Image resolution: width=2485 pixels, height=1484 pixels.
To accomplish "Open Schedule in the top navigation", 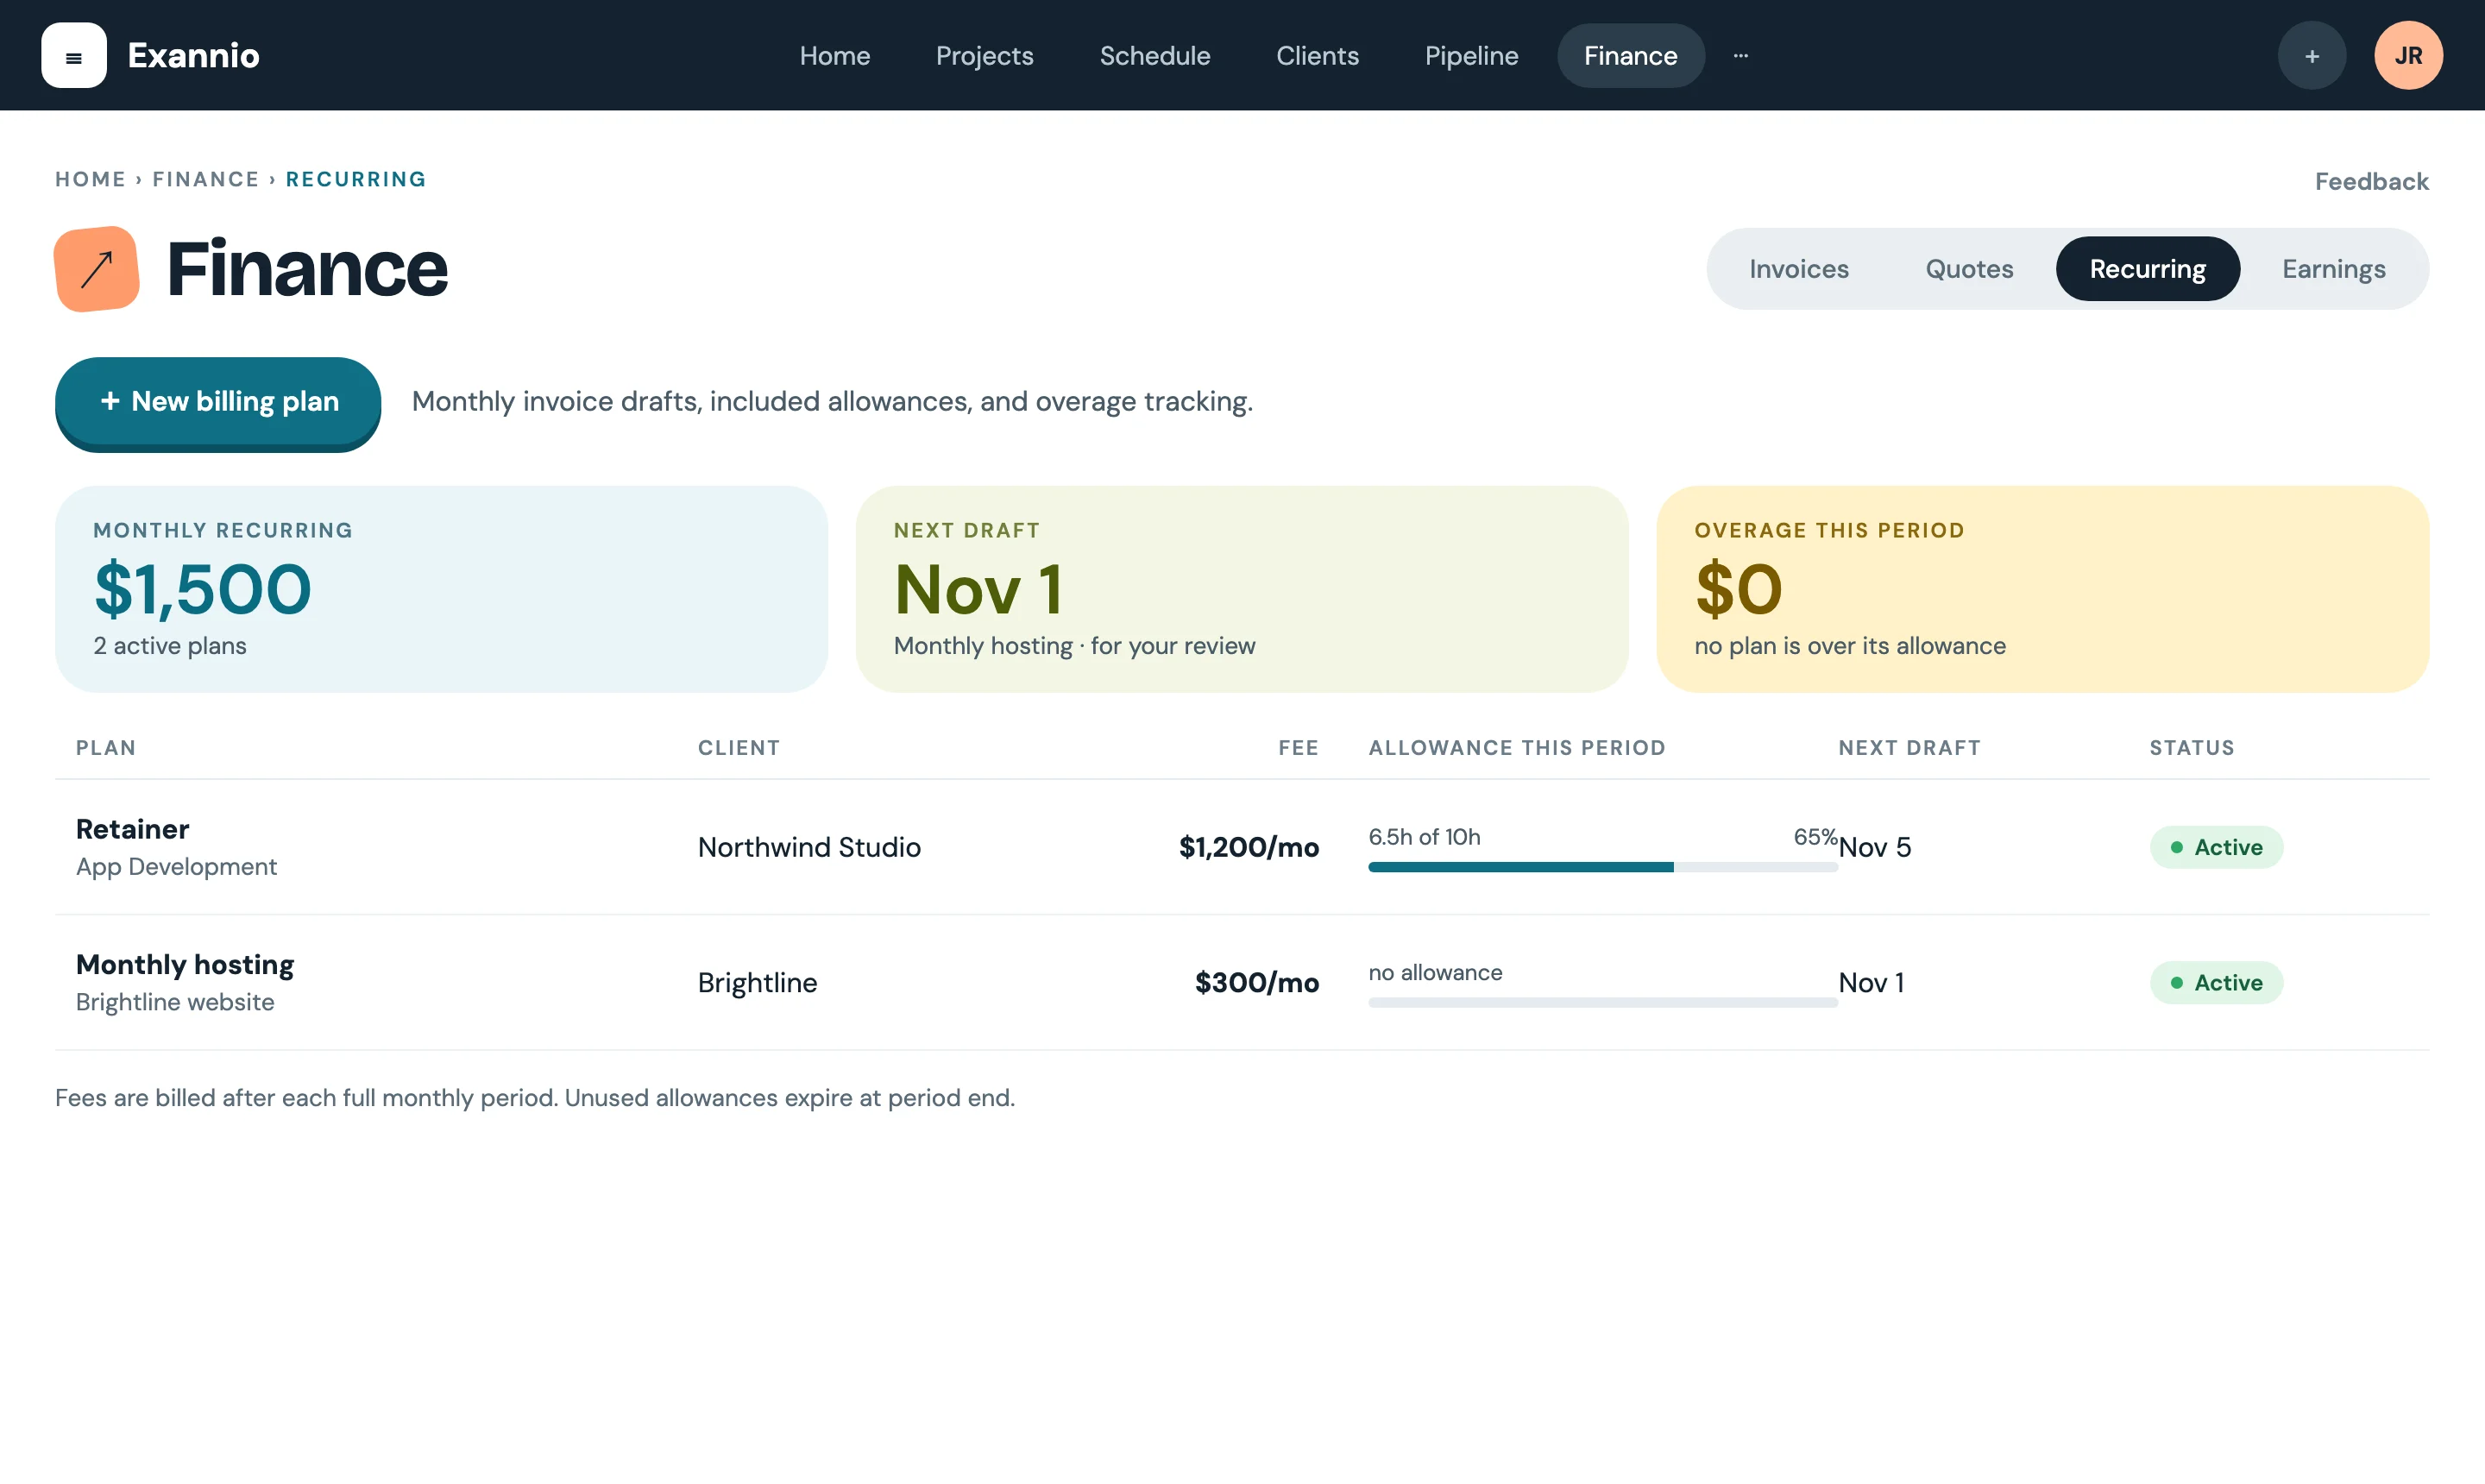I will click(x=1155, y=55).
